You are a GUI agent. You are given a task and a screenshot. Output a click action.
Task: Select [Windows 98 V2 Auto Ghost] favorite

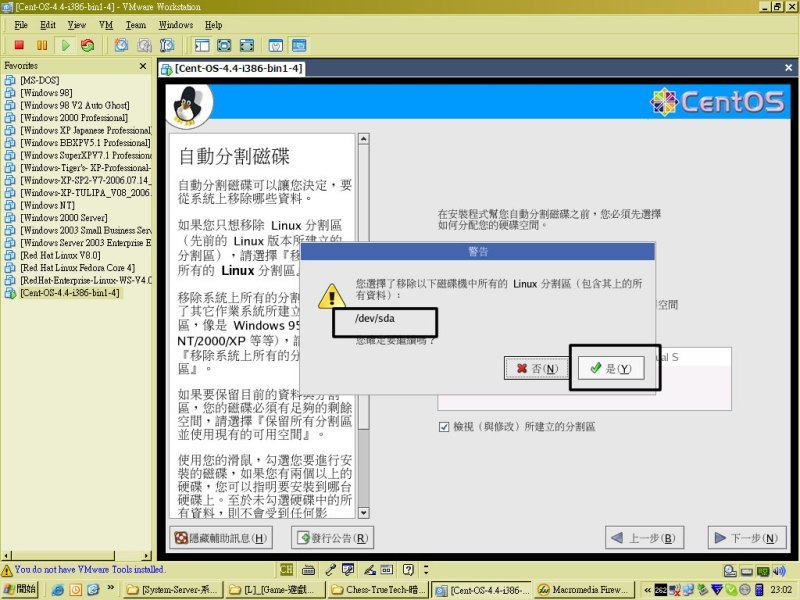pos(75,105)
